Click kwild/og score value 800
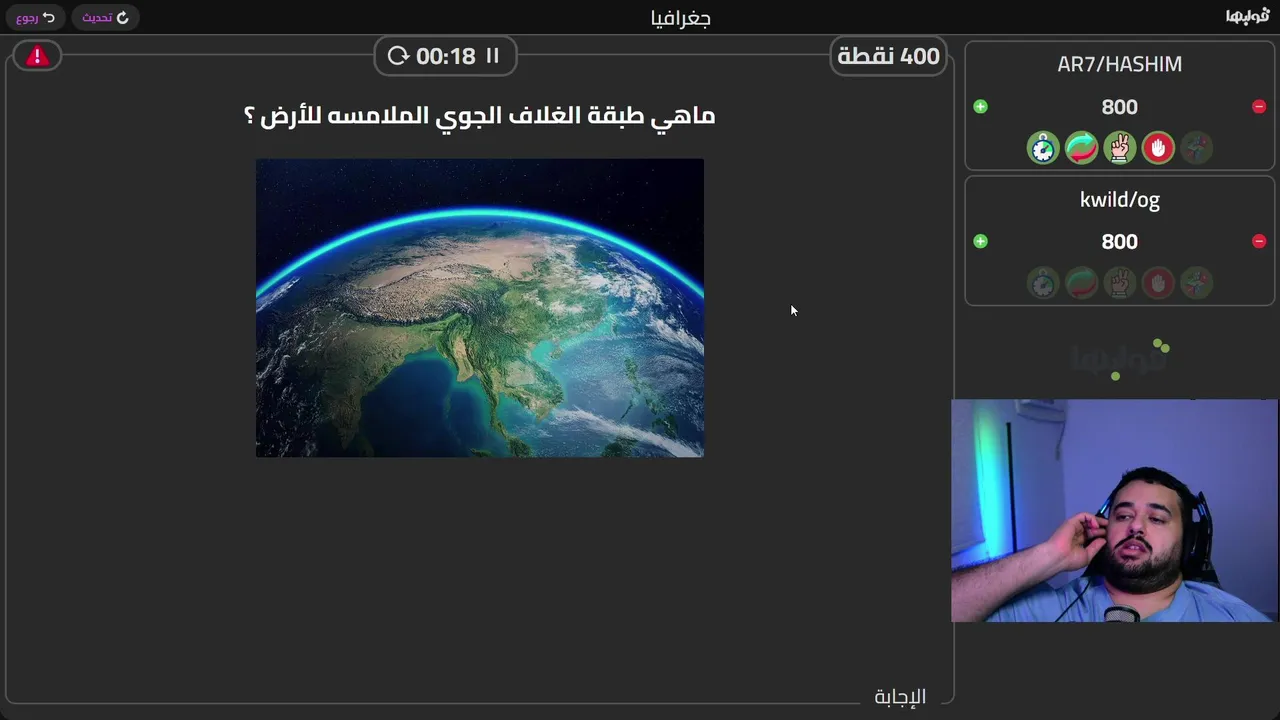Viewport: 1280px width, 720px height. [x=1120, y=242]
